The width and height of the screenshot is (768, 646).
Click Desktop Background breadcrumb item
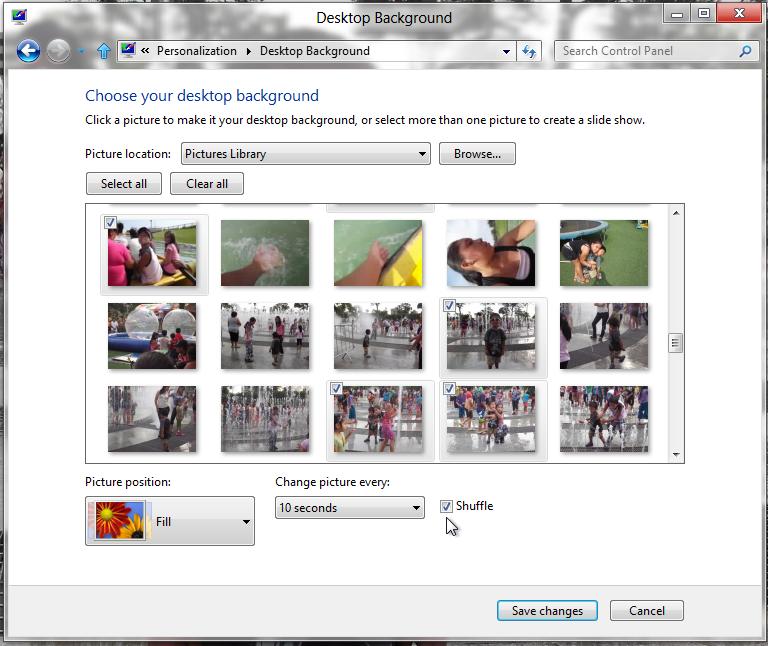point(314,51)
